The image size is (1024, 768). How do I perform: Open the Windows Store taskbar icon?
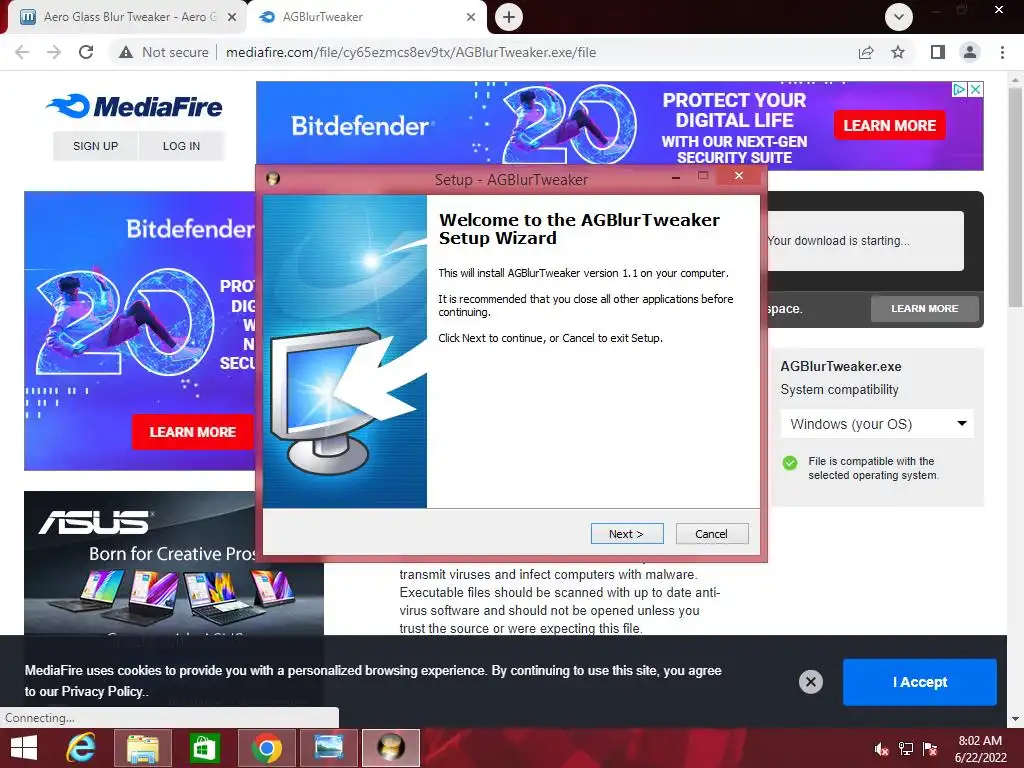[x=204, y=748]
